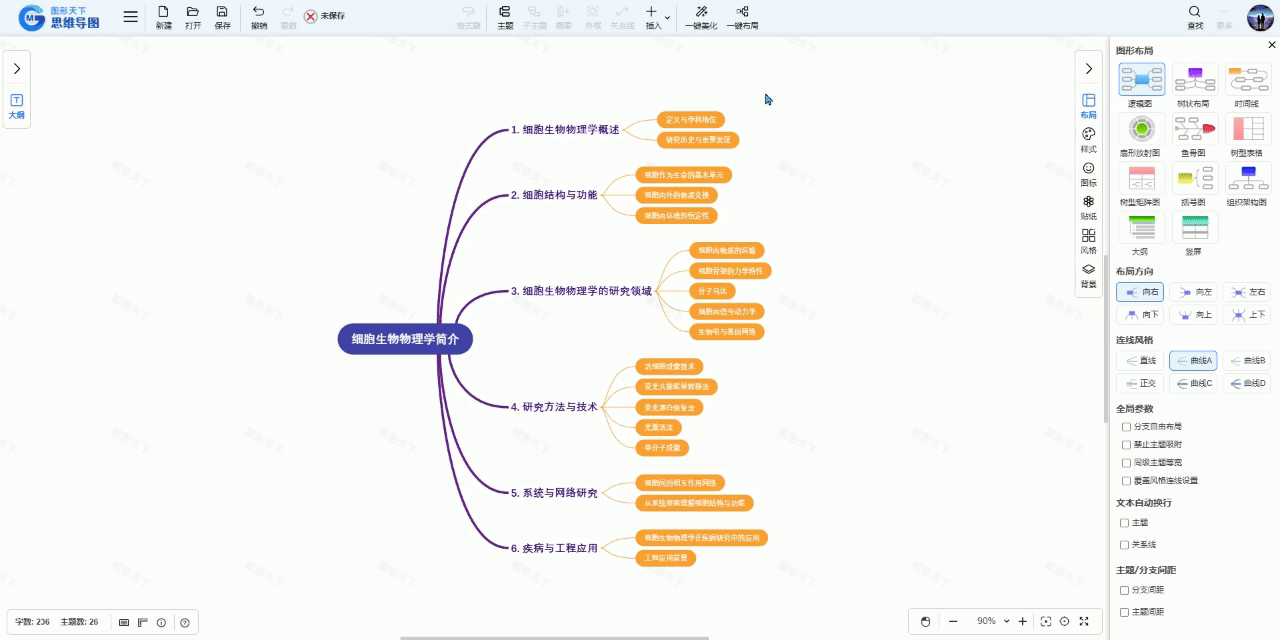This screenshot has height=640, width=1280.
Task: Click the fullscreen icon in zoom bar
Action: (1083, 621)
